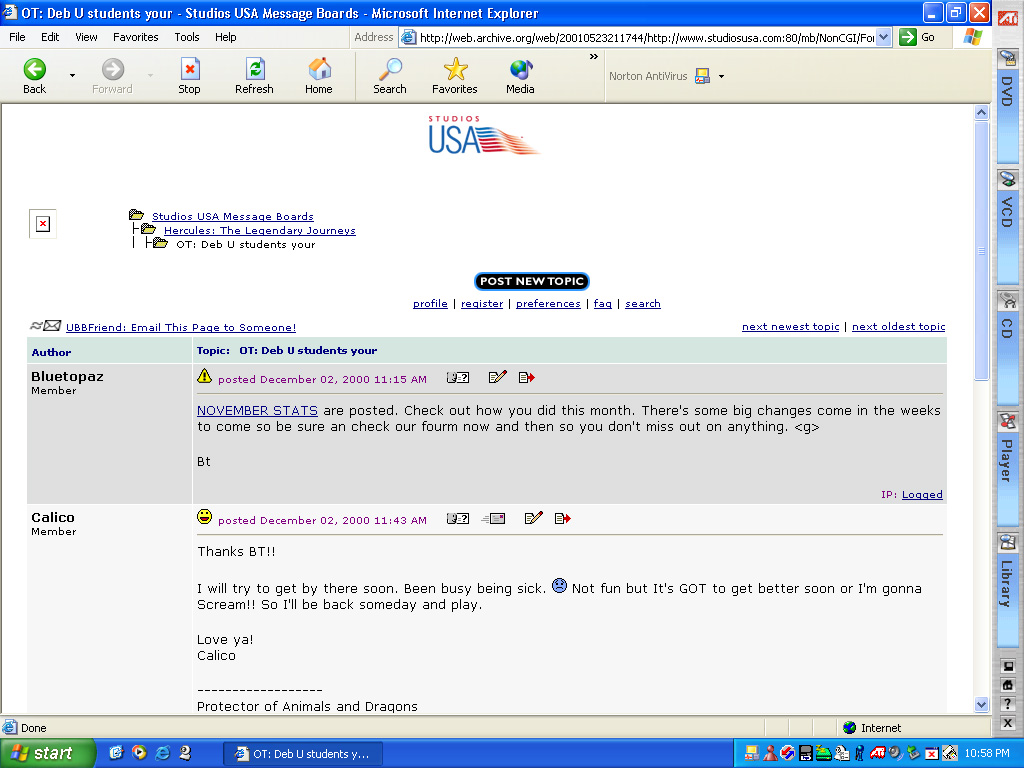Click the UBBFriend email this page link
This screenshot has height=768, width=1024.
pos(181,328)
